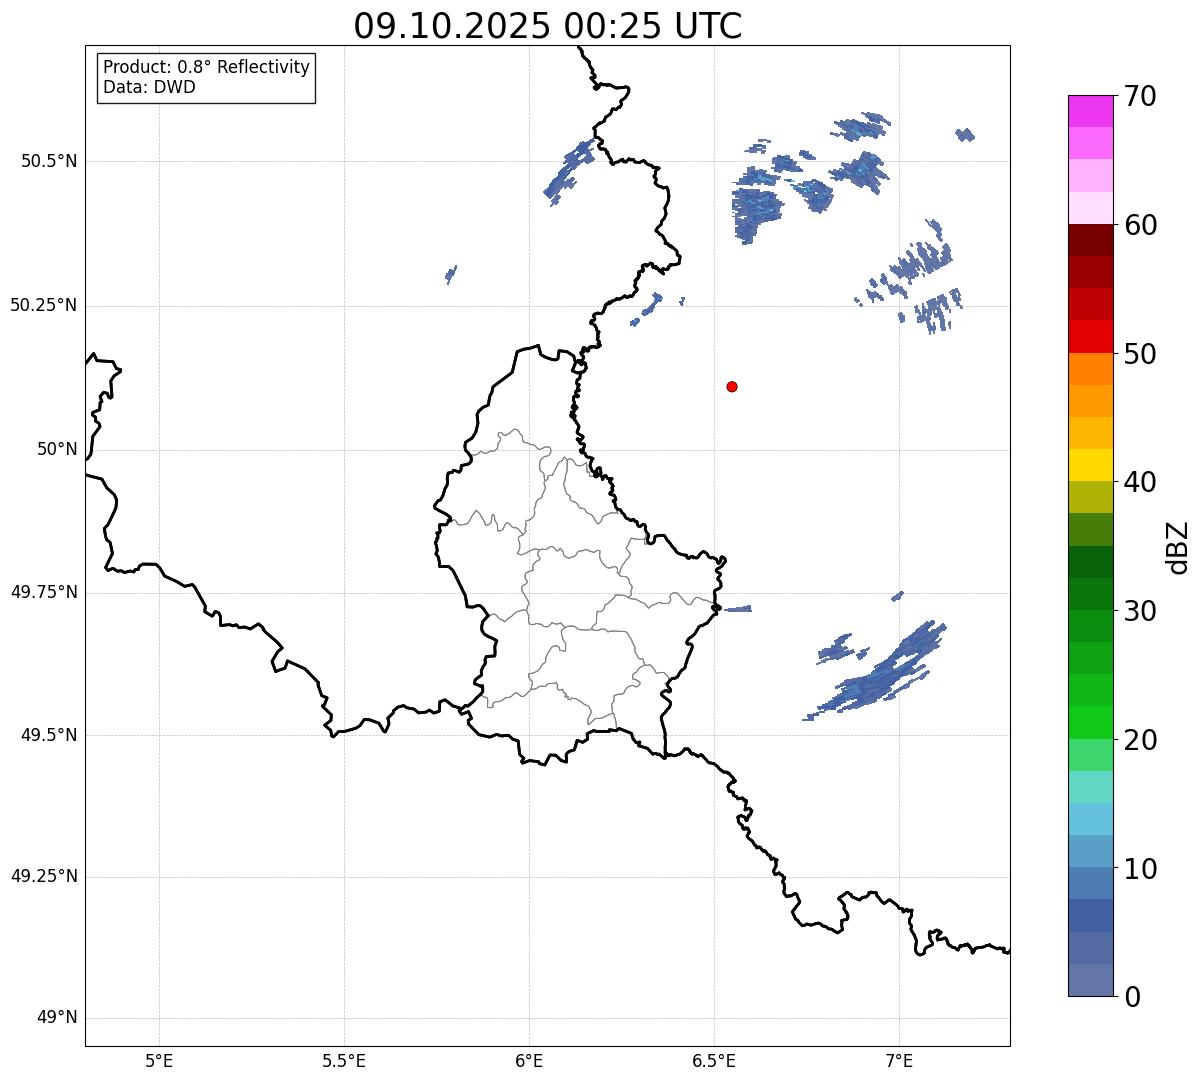The image size is (1202, 1081).
Task: Pick the dark maroon swatch just below 60 dBZ
Action: click(x=1091, y=240)
